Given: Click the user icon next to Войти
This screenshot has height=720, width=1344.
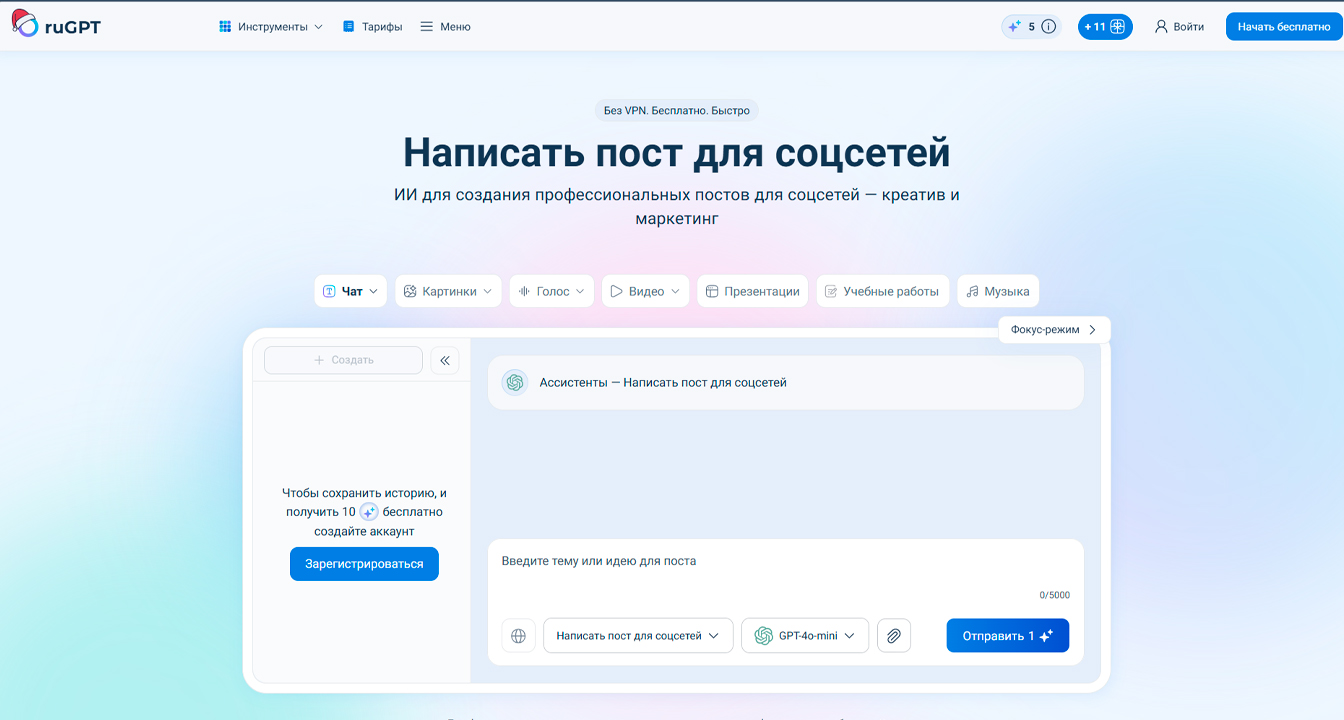Looking at the screenshot, I should click(x=1162, y=27).
